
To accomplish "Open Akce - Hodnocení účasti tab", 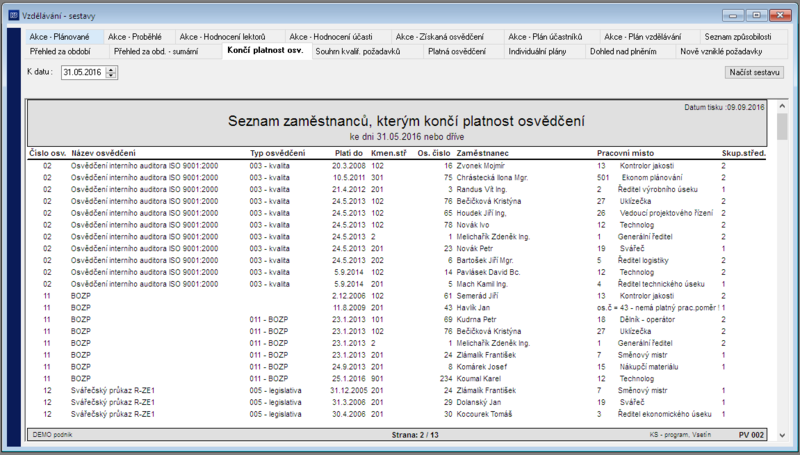I will click(338, 37).
